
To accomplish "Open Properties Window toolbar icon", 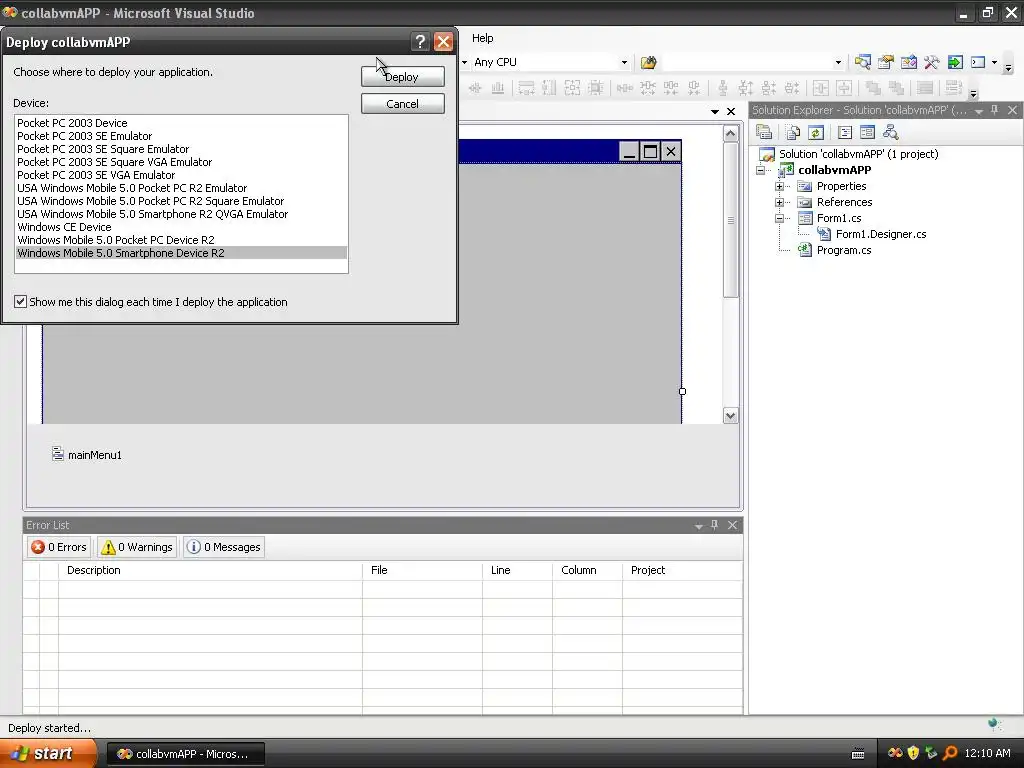I will tap(886, 62).
